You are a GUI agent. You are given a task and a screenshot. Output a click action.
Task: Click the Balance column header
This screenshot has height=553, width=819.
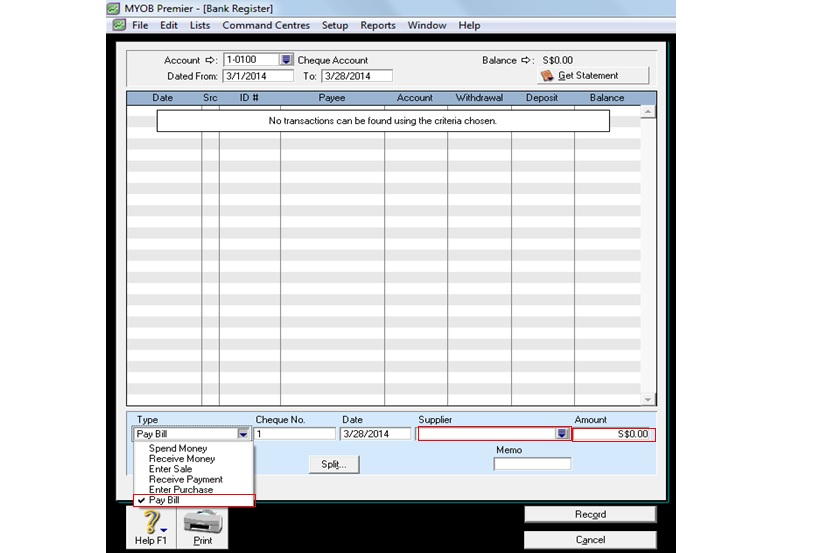coord(607,98)
